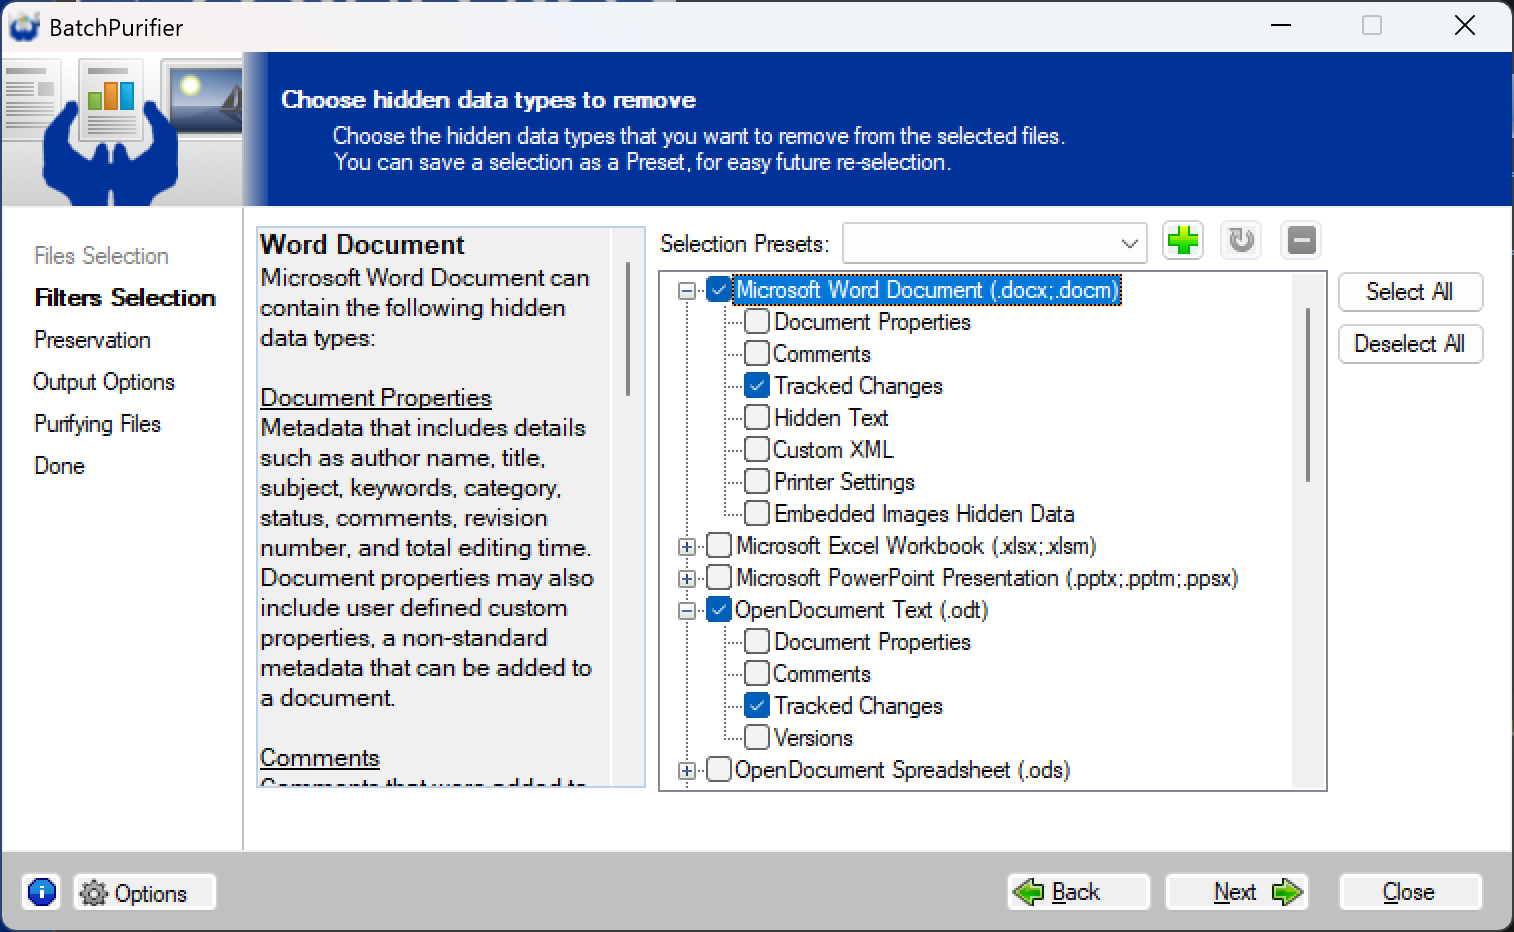Select the Microsoft Word Document tree label
This screenshot has height=932, width=1514.
pyautogui.click(x=927, y=290)
